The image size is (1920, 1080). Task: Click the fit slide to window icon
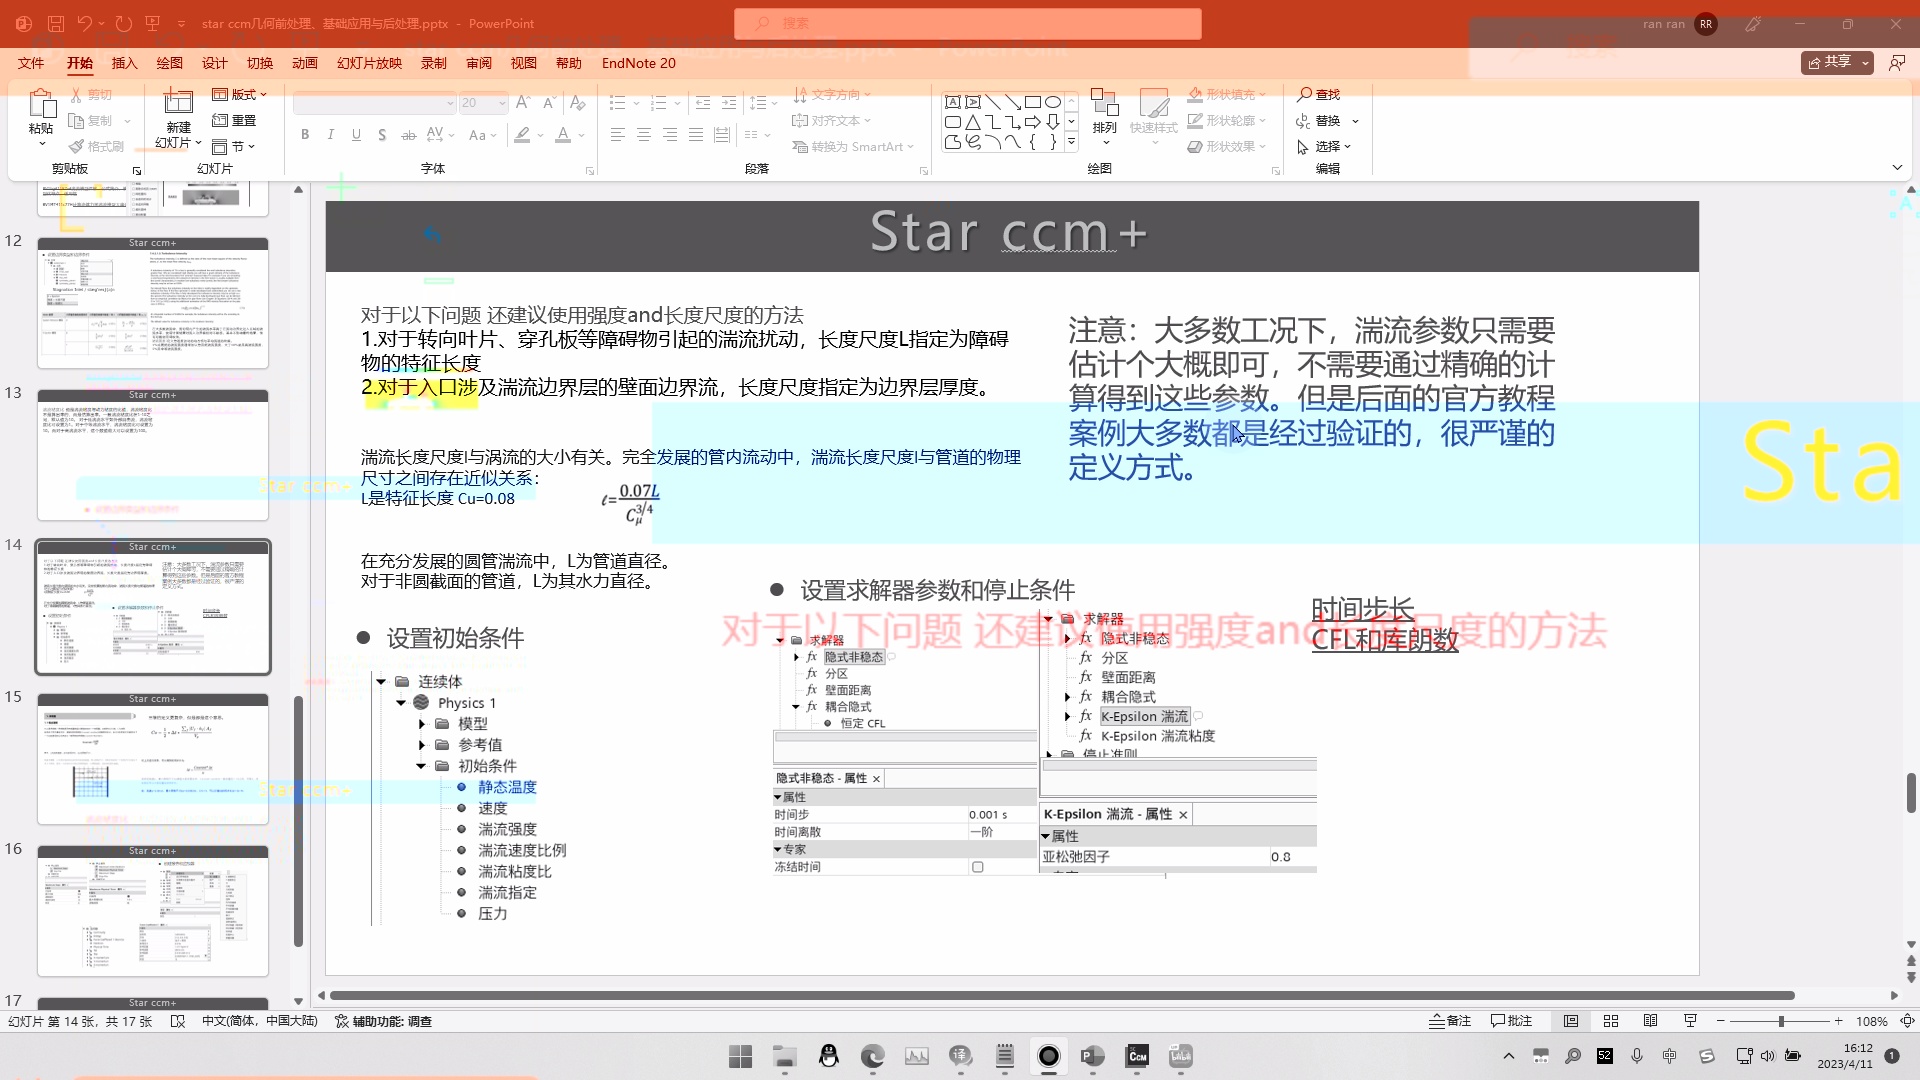[x=1907, y=1021]
